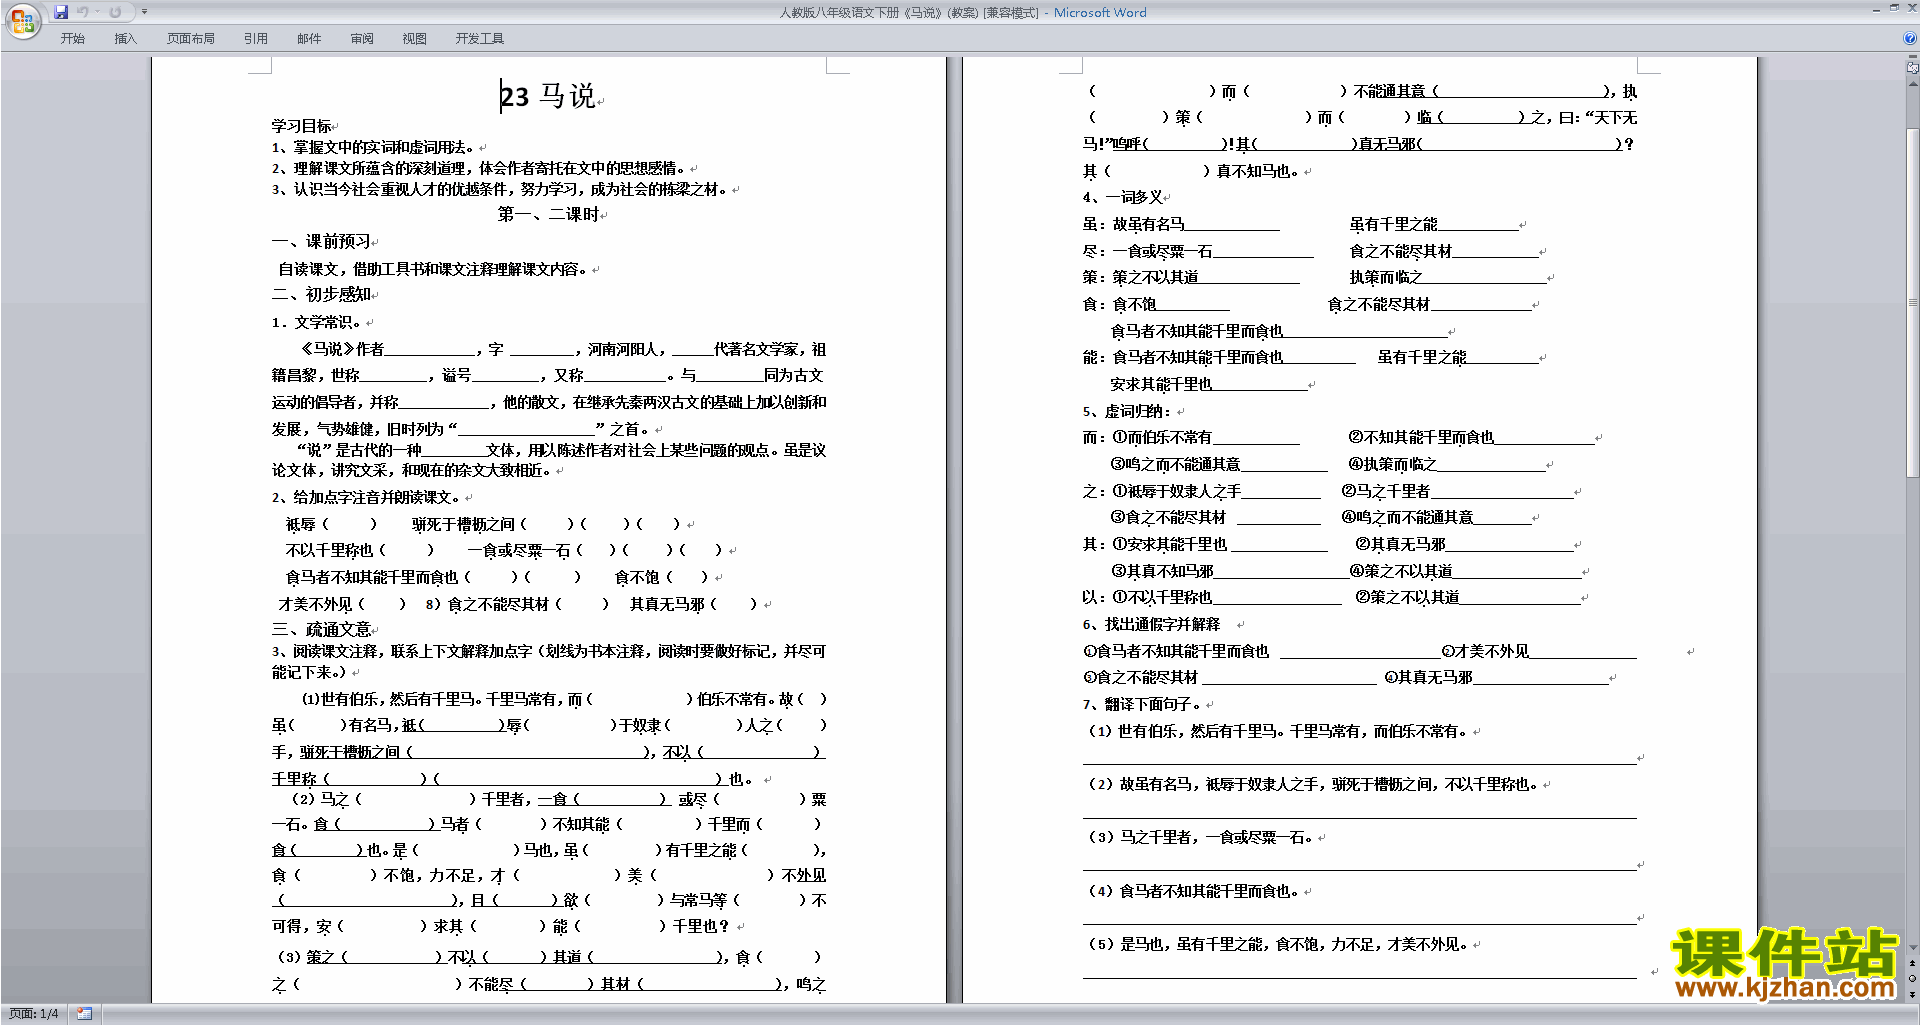
Task: Click the line 2、给加点字注音并朗读课文。
Action: tap(366, 497)
